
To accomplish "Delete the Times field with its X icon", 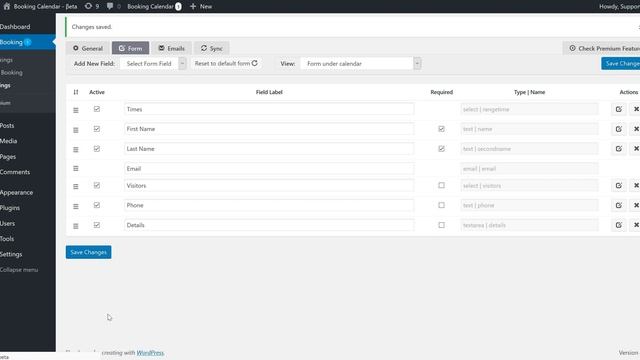I will [636, 109].
